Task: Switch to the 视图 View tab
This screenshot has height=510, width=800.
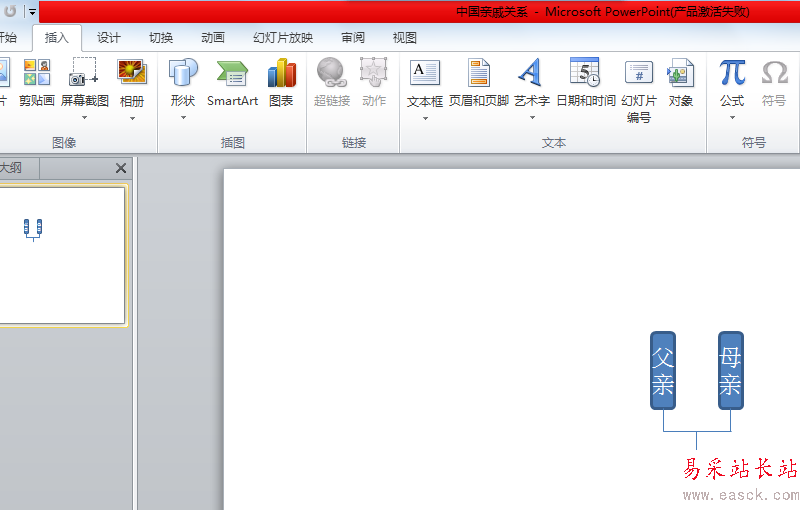Action: pyautogui.click(x=405, y=38)
